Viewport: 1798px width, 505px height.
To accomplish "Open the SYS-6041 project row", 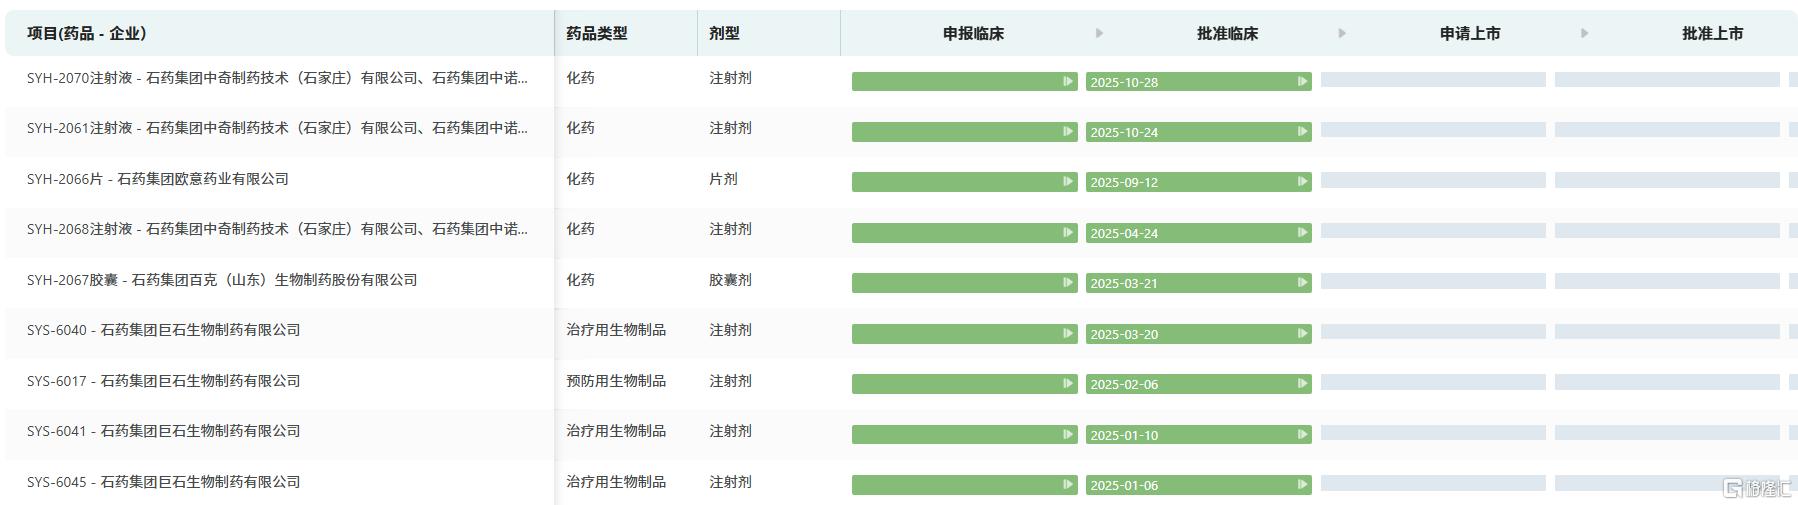I will tap(164, 431).
